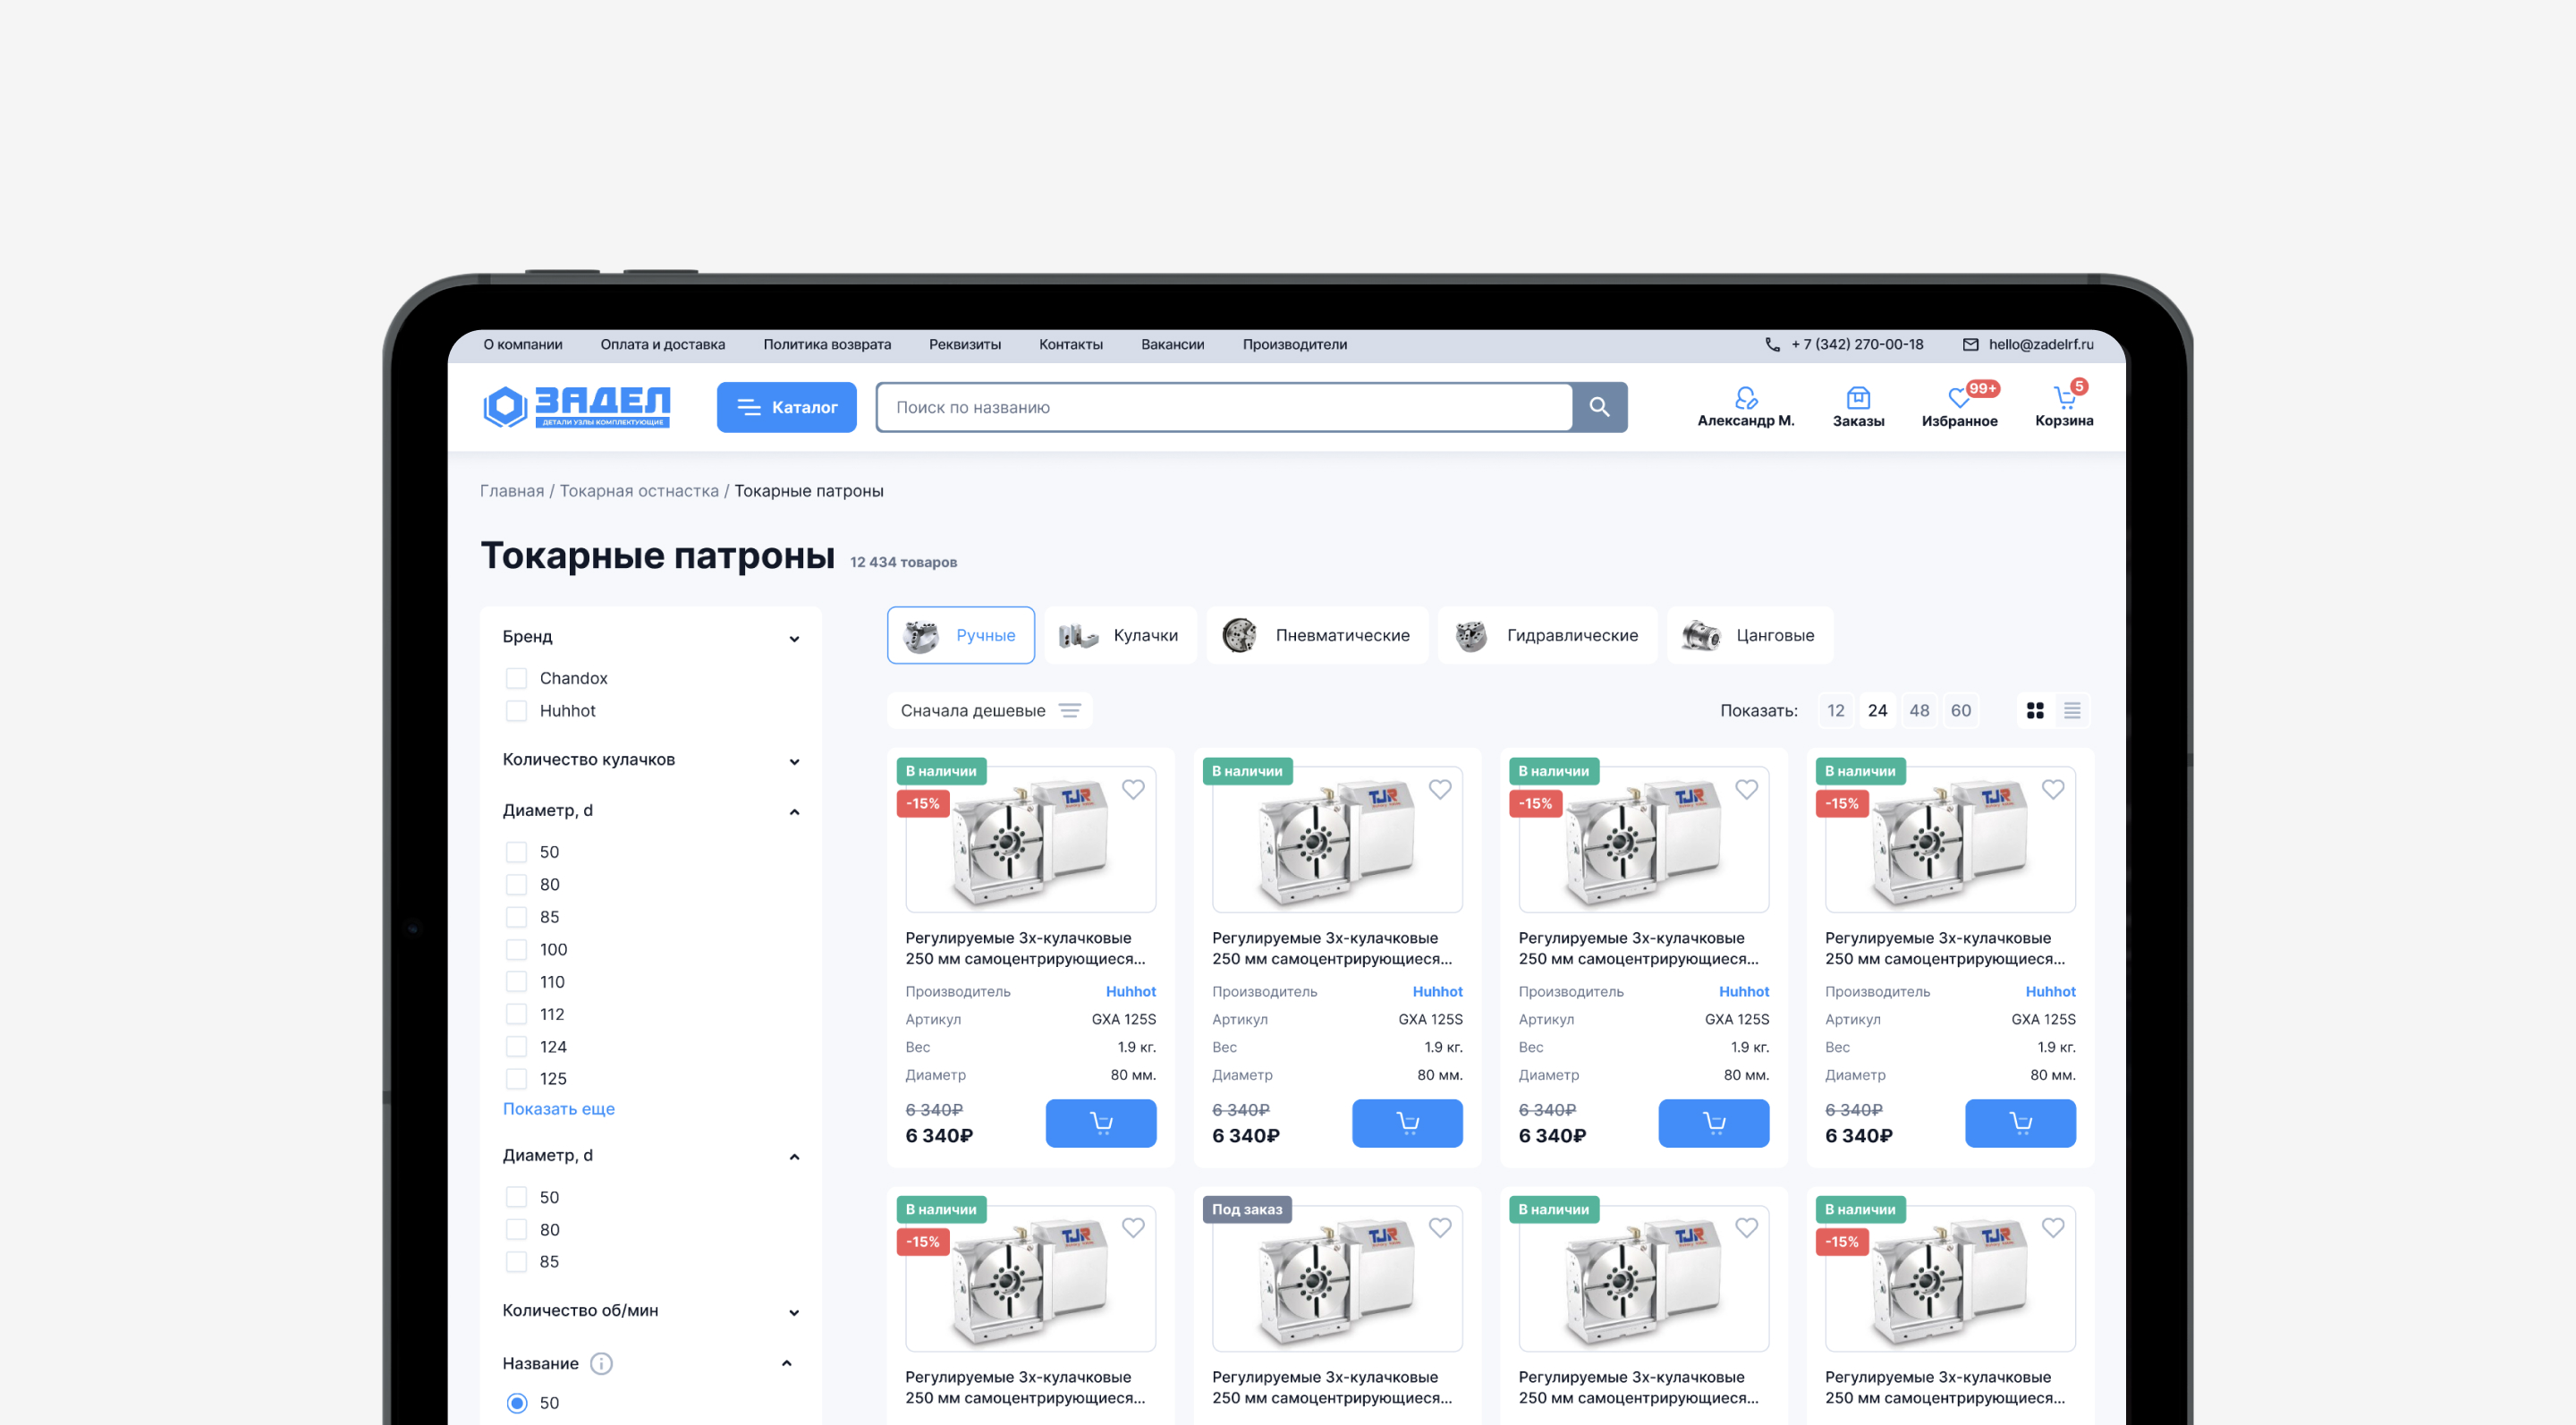Click the search magnifier button

tap(1599, 407)
